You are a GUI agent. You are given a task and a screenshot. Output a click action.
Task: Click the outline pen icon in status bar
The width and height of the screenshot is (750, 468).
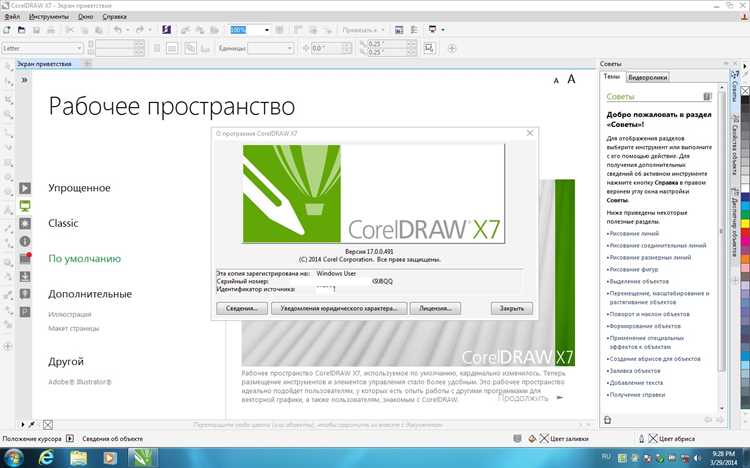tap(641, 438)
